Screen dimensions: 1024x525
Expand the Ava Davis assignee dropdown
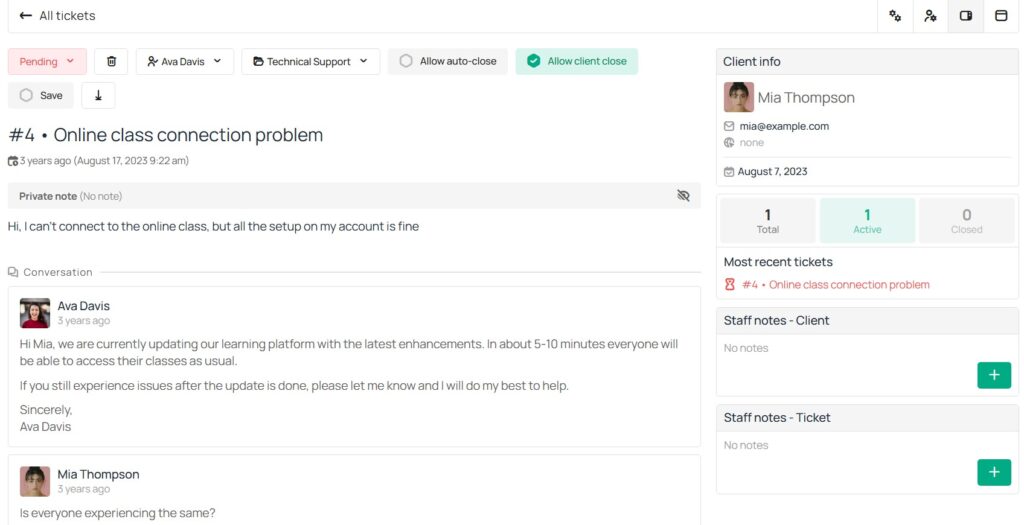point(184,62)
